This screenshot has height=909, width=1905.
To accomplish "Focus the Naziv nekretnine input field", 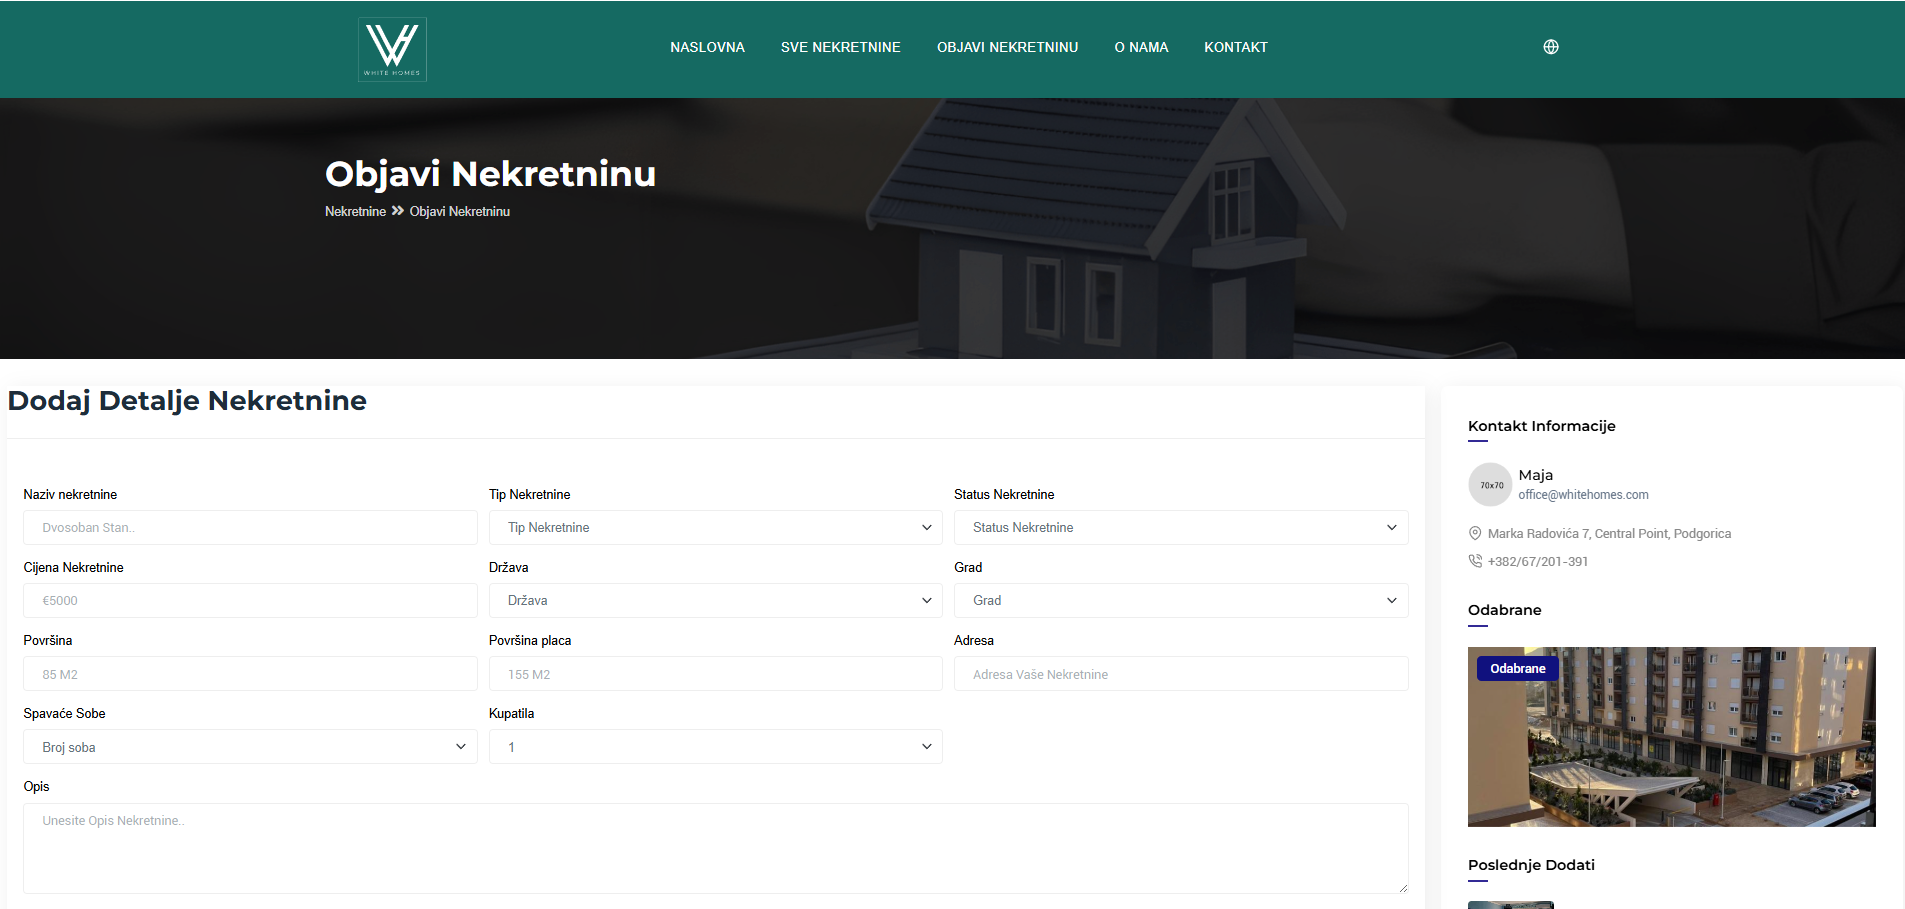I will (x=250, y=528).
